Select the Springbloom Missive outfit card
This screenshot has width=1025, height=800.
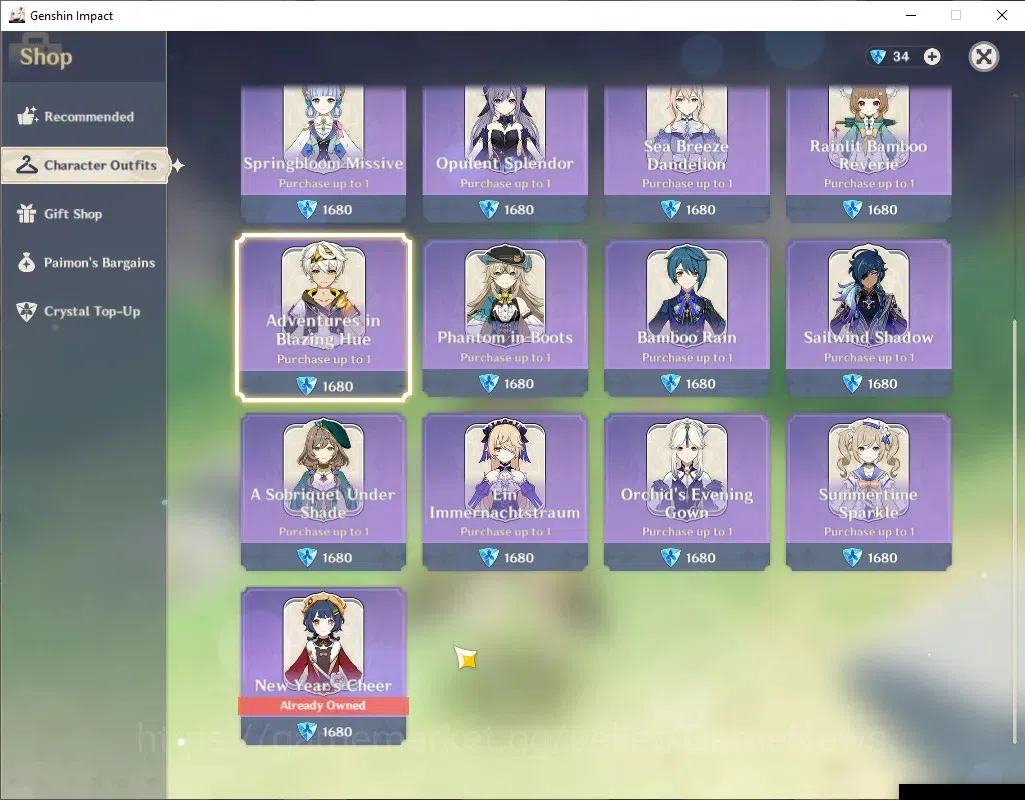coord(324,154)
